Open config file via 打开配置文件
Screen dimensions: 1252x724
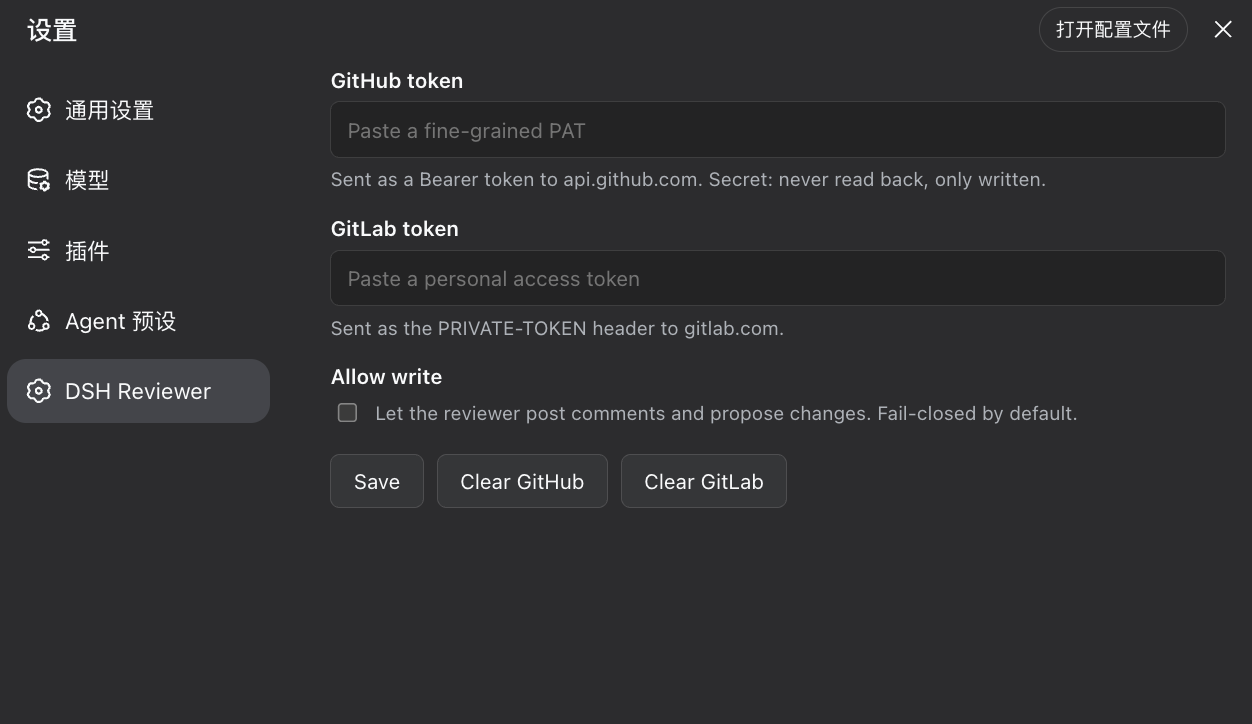(1113, 30)
